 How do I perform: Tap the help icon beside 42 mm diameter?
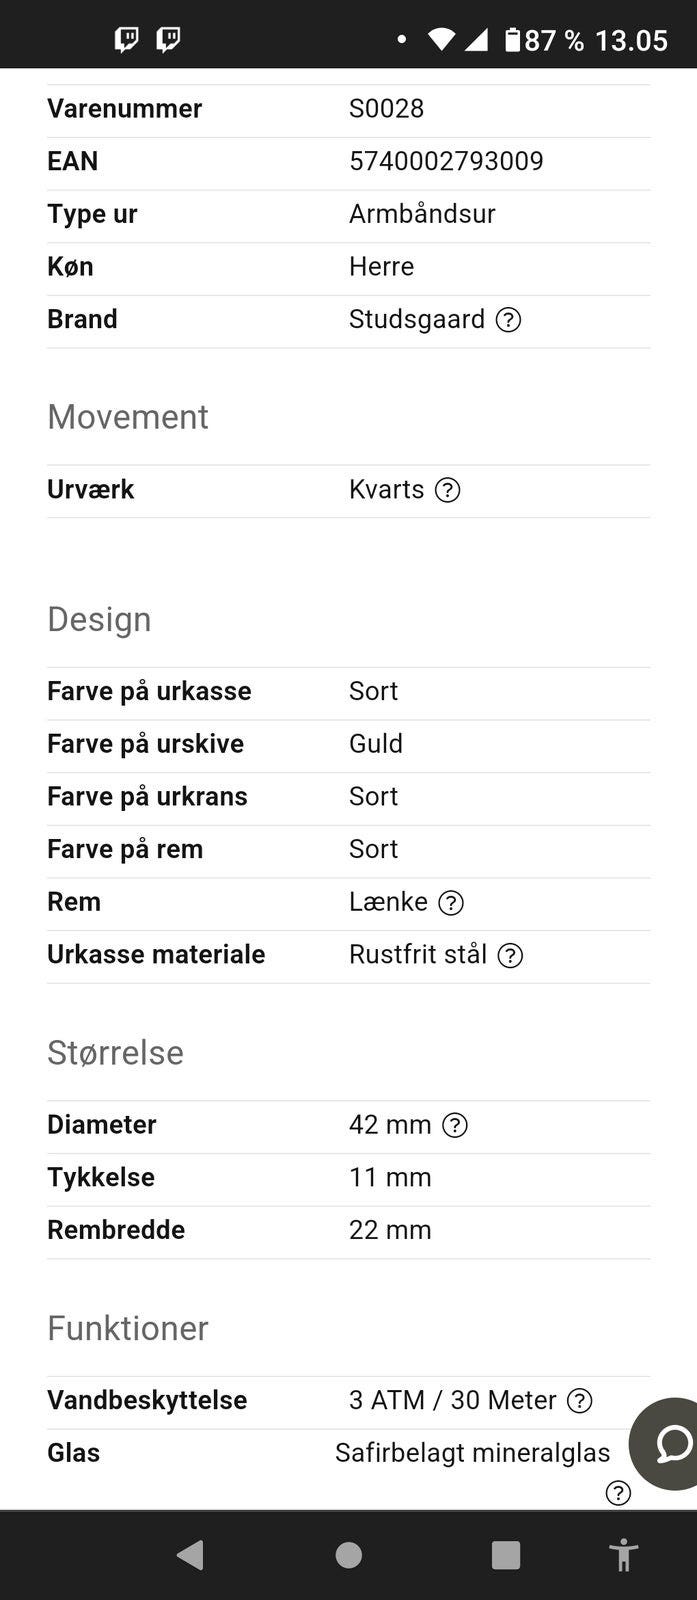(455, 1126)
